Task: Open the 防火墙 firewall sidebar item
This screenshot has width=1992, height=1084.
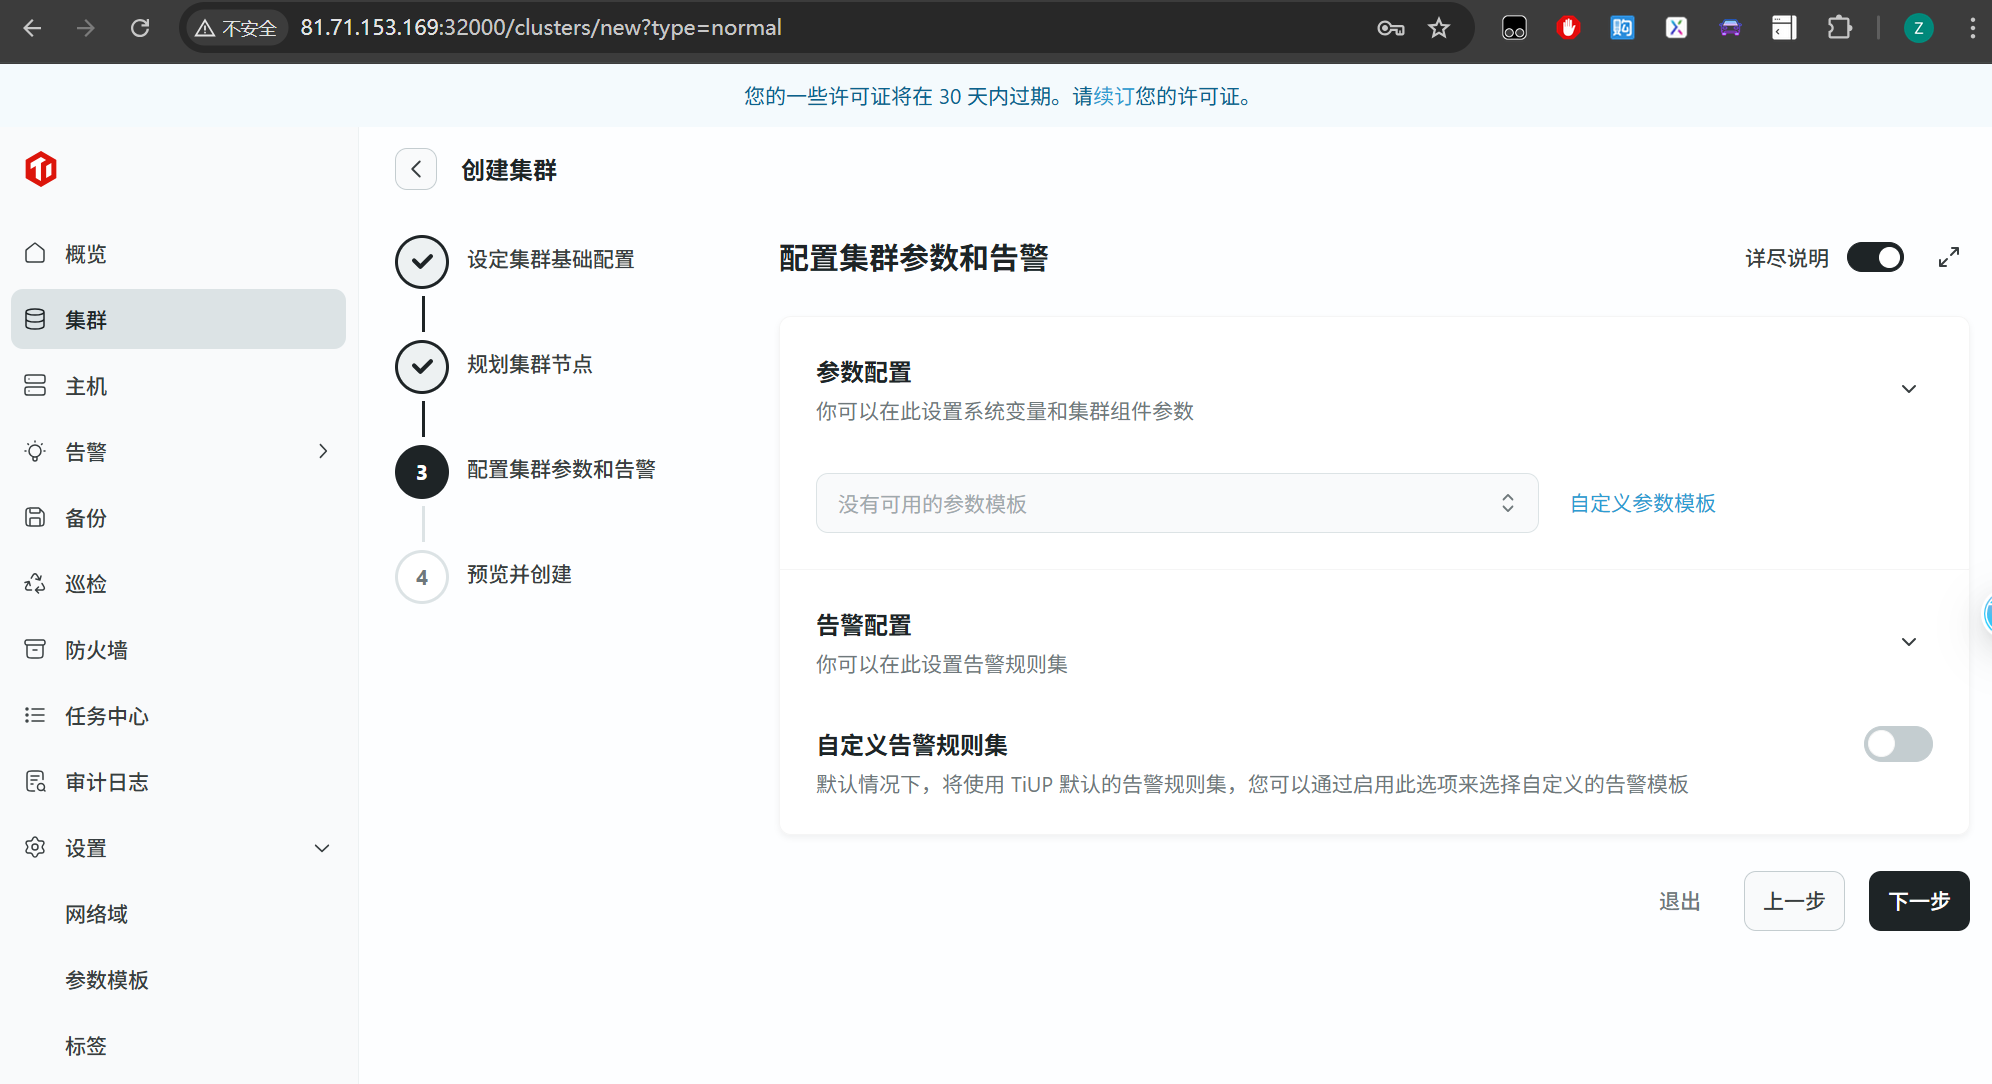Action: click(x=96, y=650)
